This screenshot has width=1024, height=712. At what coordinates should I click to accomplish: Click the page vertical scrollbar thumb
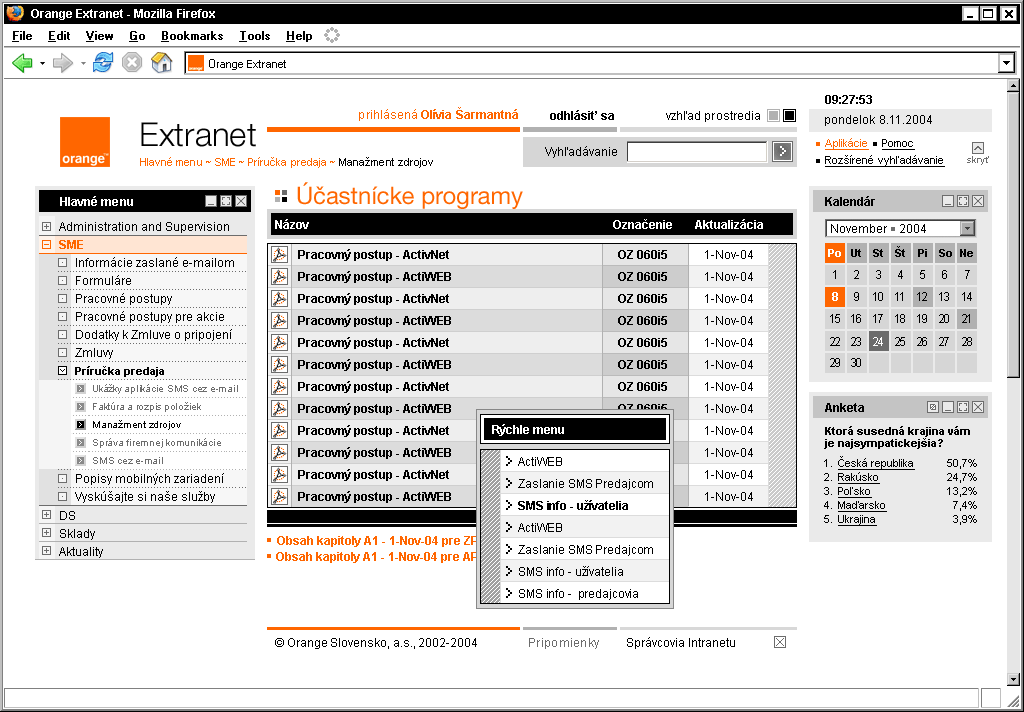tap(1013, 234)
